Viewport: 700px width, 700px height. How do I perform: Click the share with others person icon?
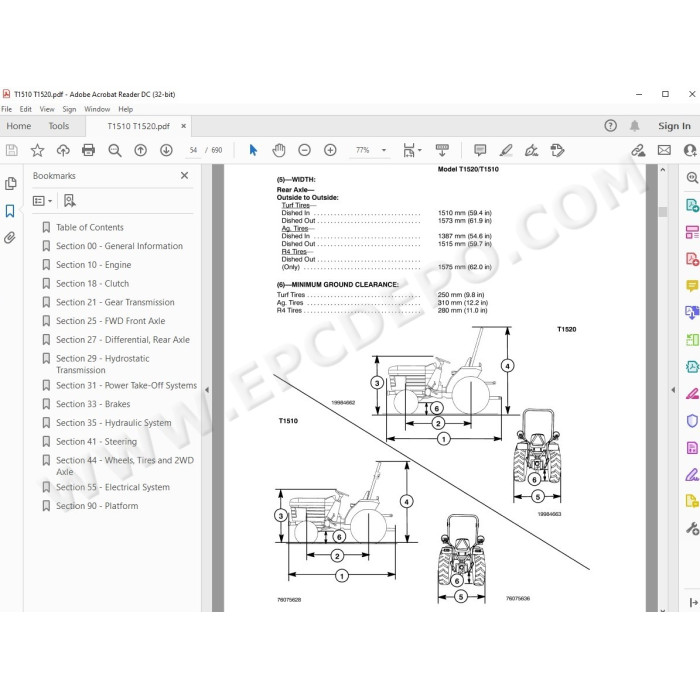click(690, 150)
